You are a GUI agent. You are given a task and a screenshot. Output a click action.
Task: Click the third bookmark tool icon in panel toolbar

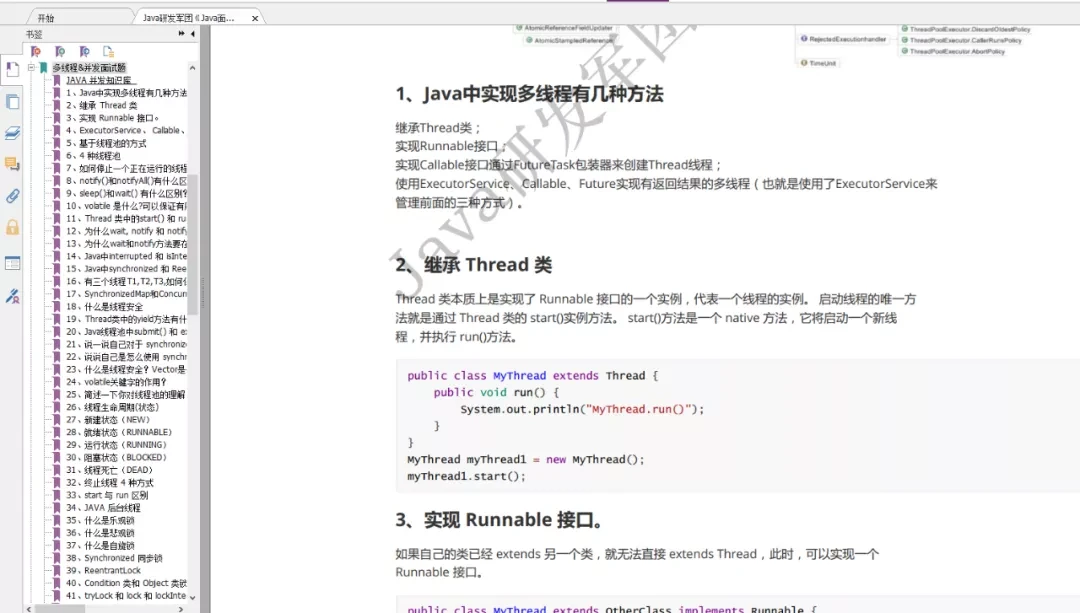pyautogui.click(x=84, y=52)
